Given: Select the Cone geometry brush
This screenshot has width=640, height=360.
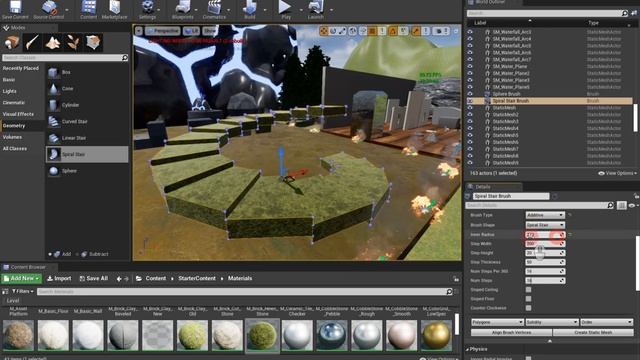Looking at the screenshot, I should tap(87, 89).
